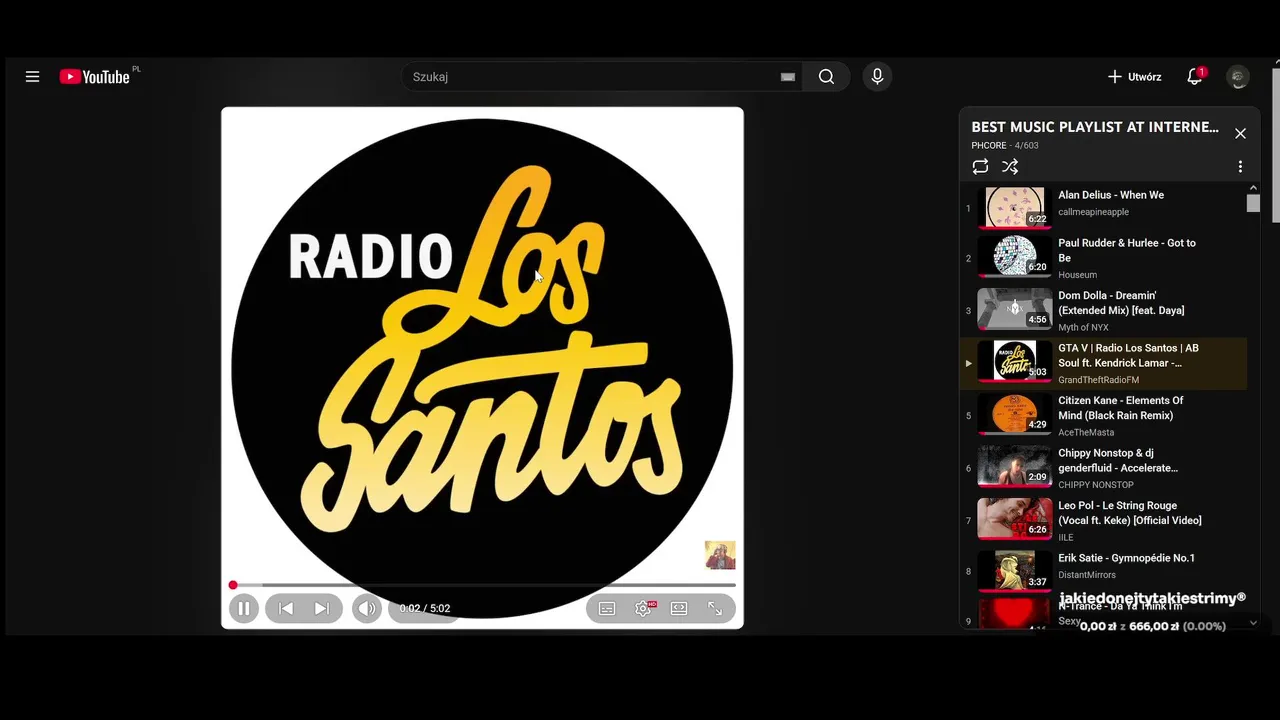Skip to next video in playlist

click(x=322, y=608)
